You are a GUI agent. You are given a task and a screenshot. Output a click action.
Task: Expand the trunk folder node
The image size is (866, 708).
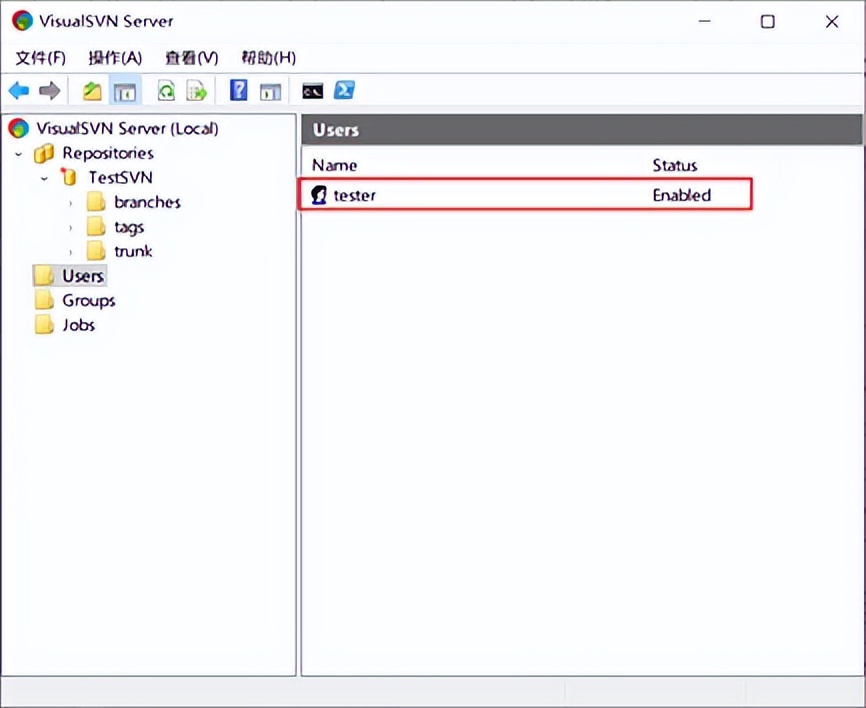pyautogui.click(x=70, y=252)
